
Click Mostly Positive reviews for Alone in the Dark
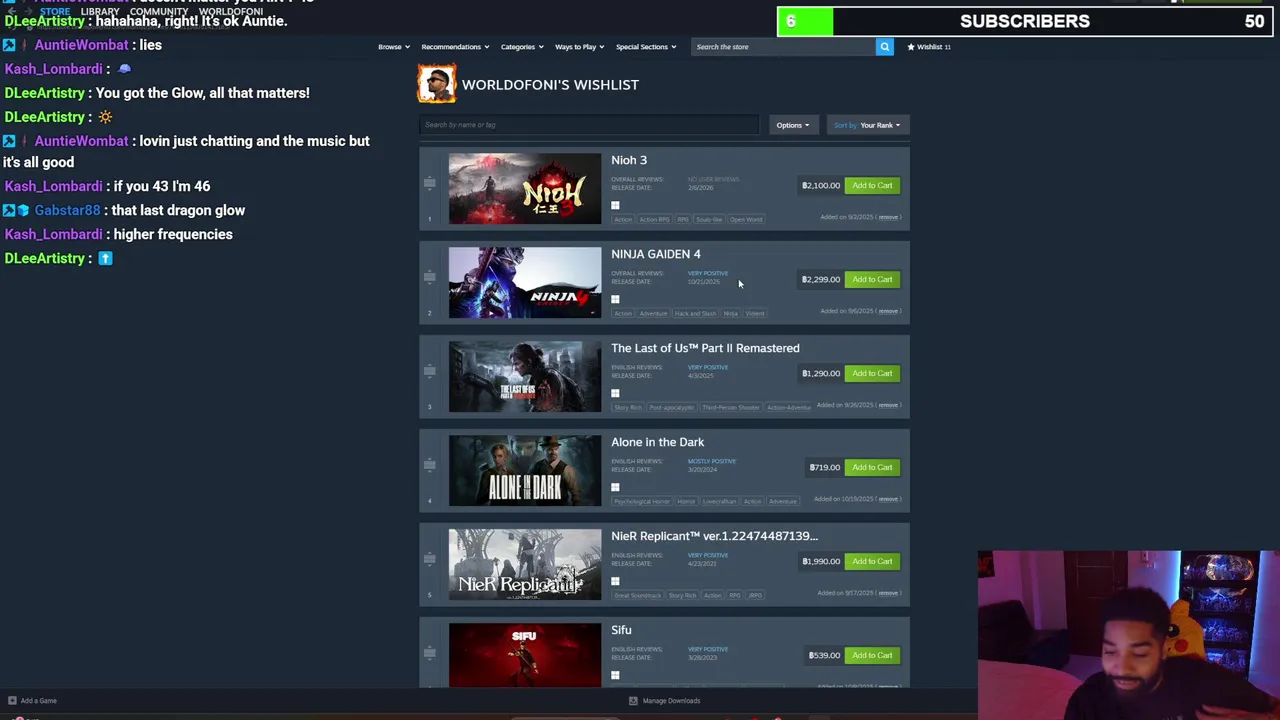[712, 461]
